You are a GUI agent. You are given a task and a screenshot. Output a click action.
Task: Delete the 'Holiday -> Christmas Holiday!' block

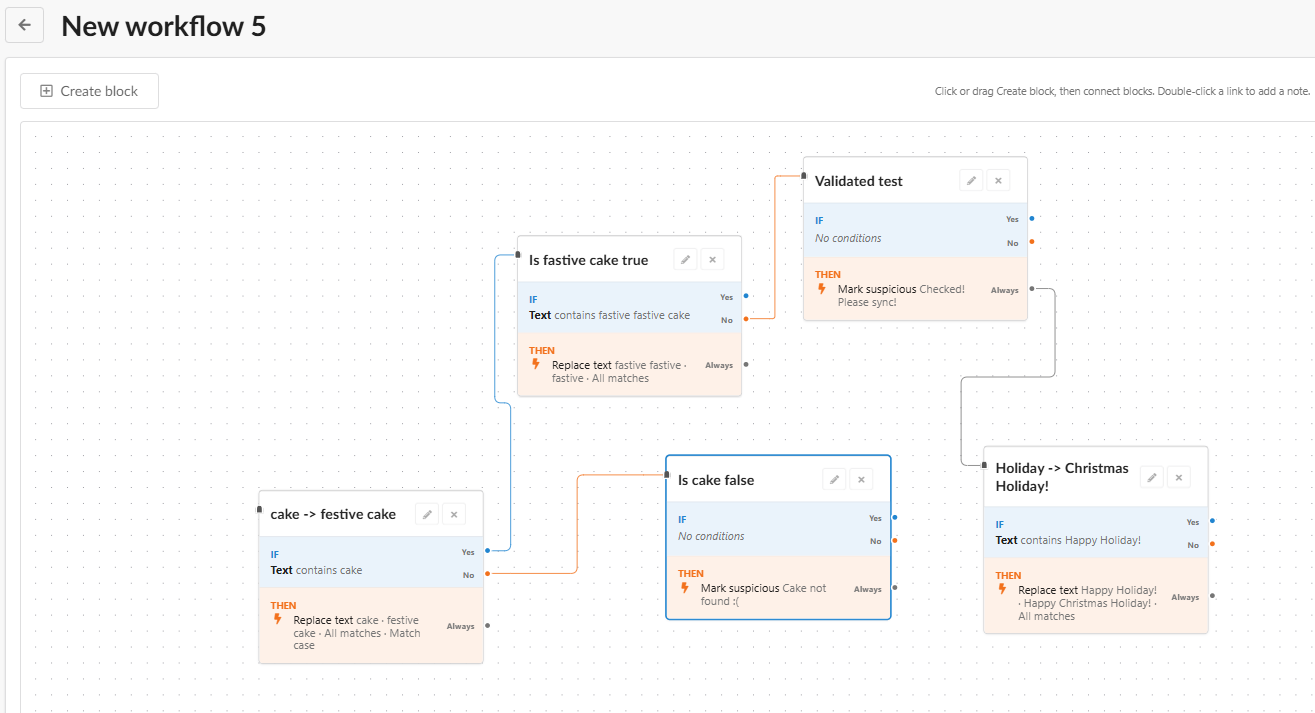pyautogui.click(x=1179, y=478)
